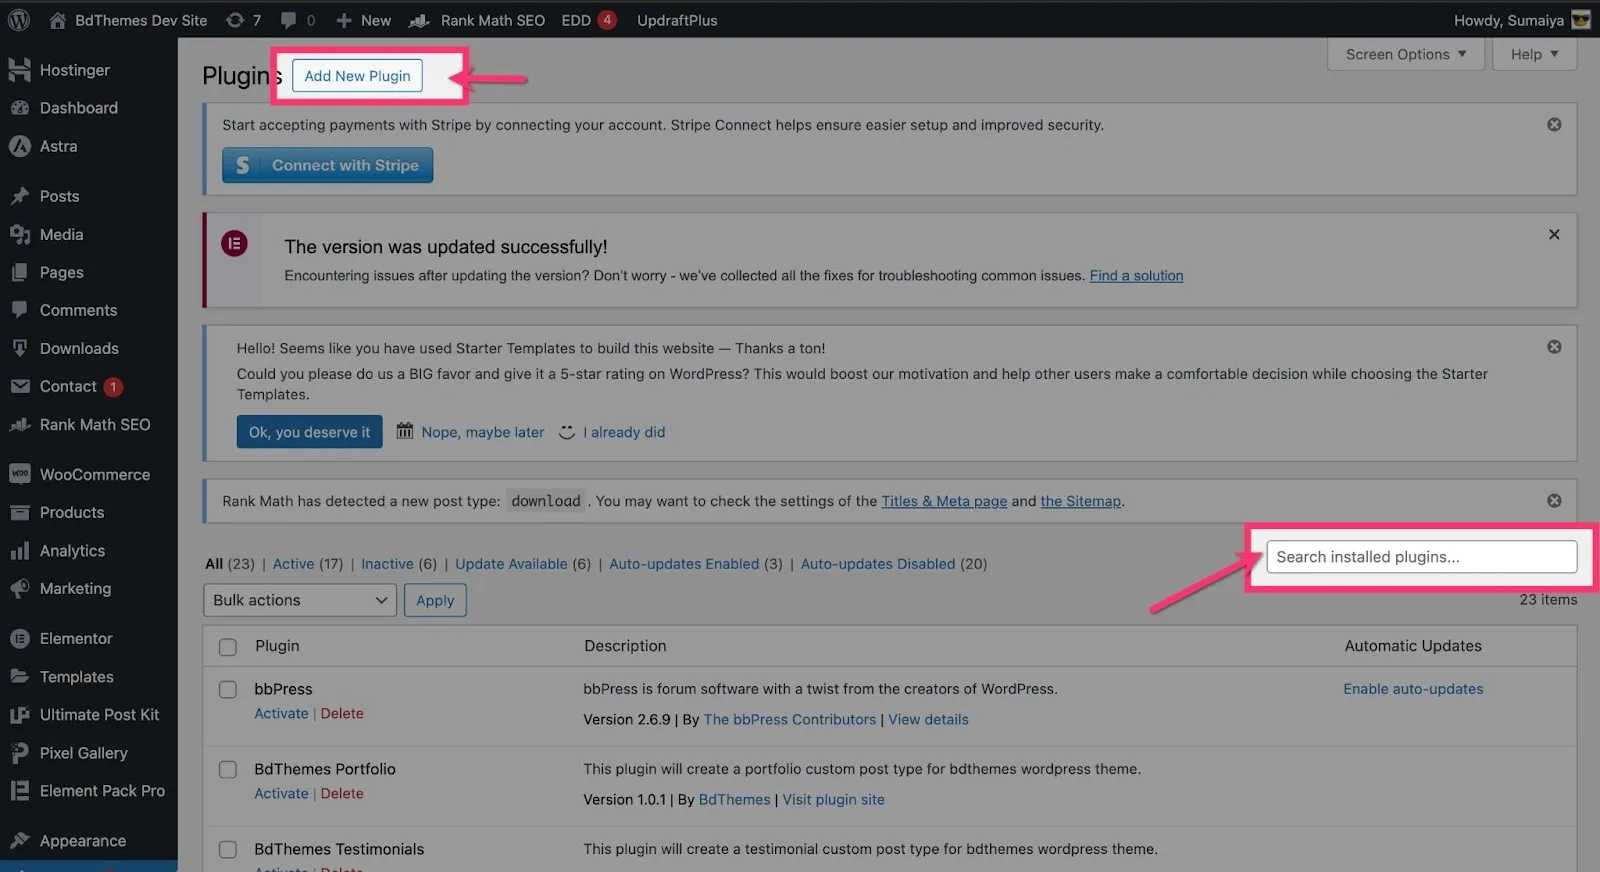This screenshot has height=872, width=1600.
Task: Open the Bulk actions dropdown
Action: click(x=299, y=600)
